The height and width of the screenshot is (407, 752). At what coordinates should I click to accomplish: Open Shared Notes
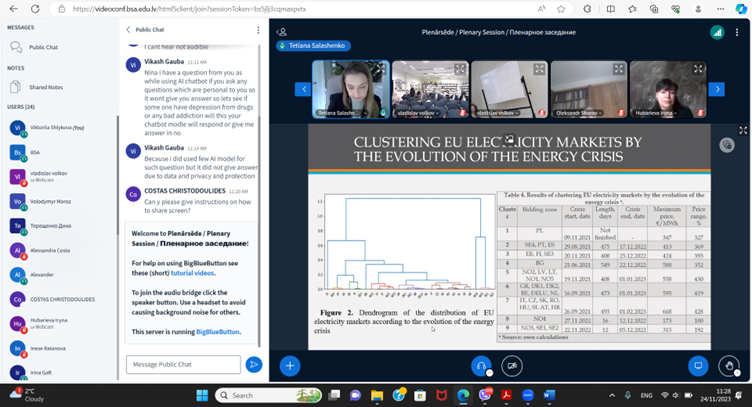[x=45, y=87]
